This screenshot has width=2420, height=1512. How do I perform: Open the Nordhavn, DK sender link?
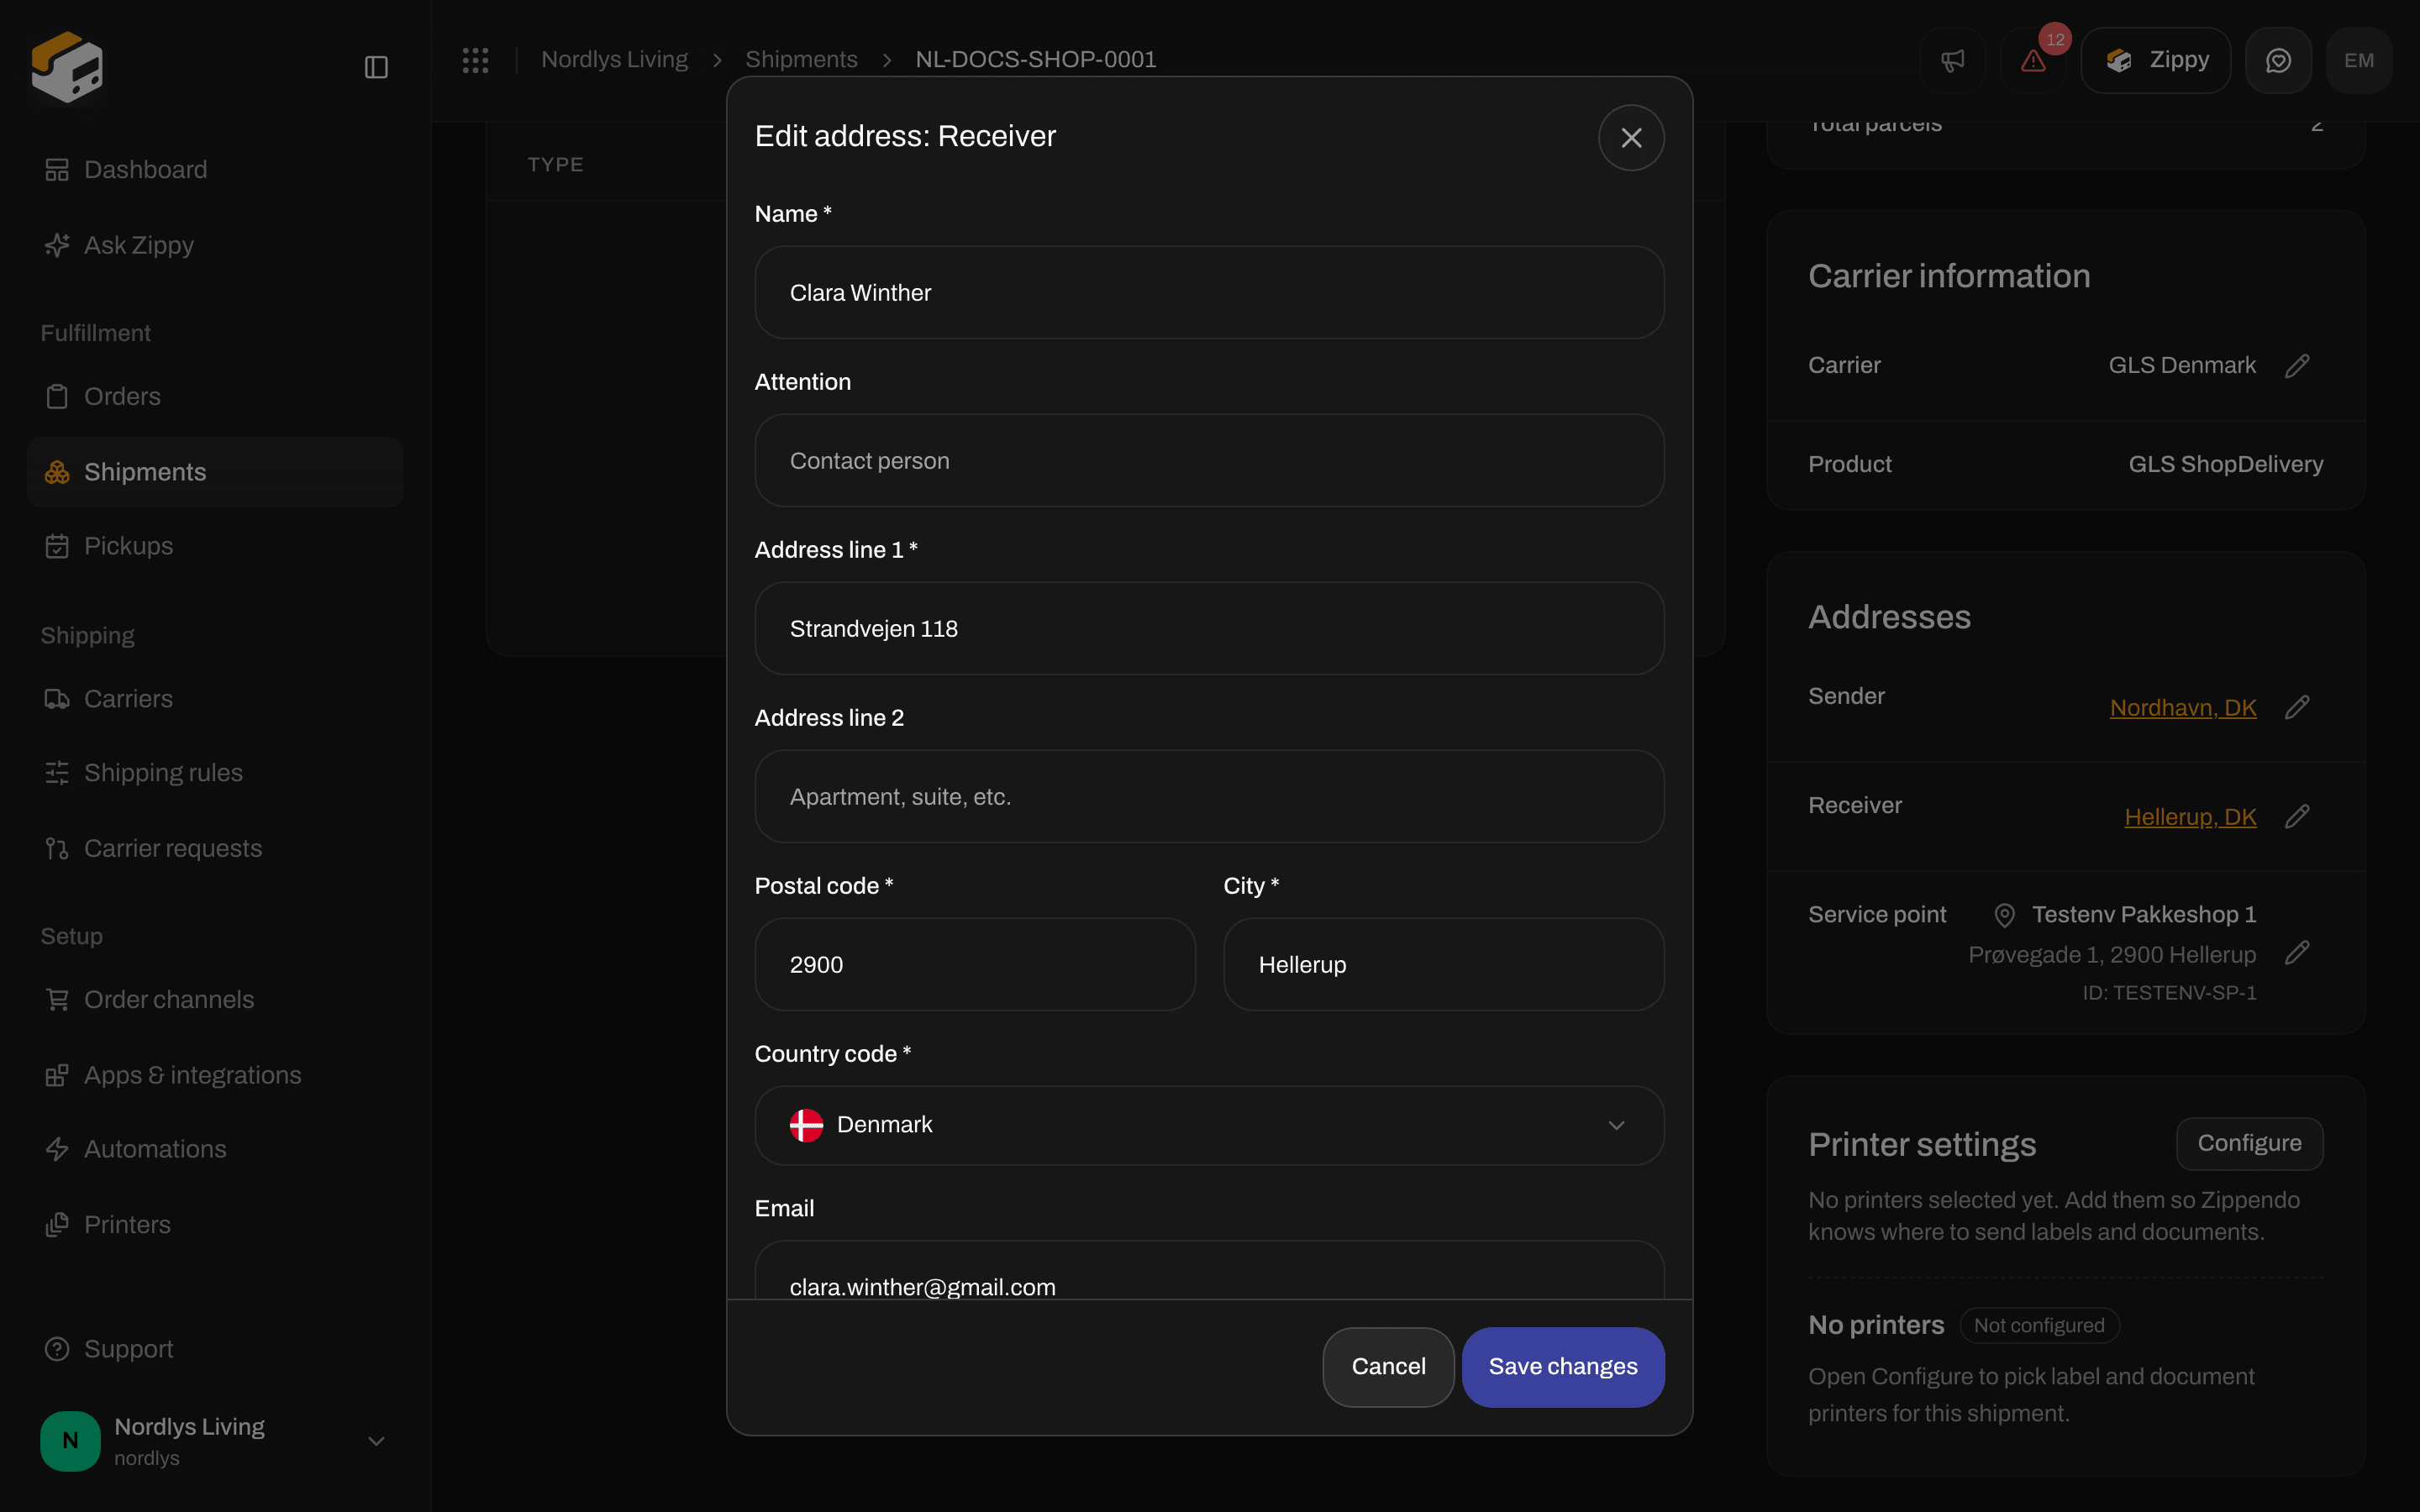[x=2183, y=708]
